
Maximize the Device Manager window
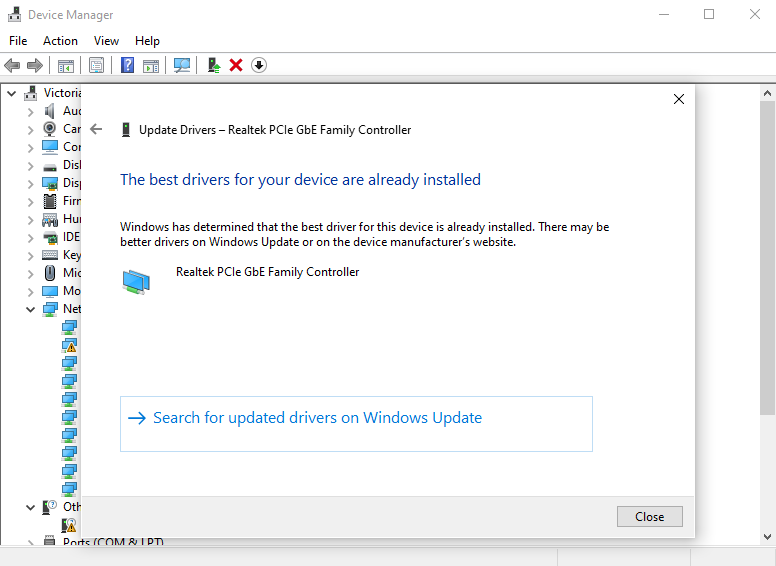click(709, 14)
